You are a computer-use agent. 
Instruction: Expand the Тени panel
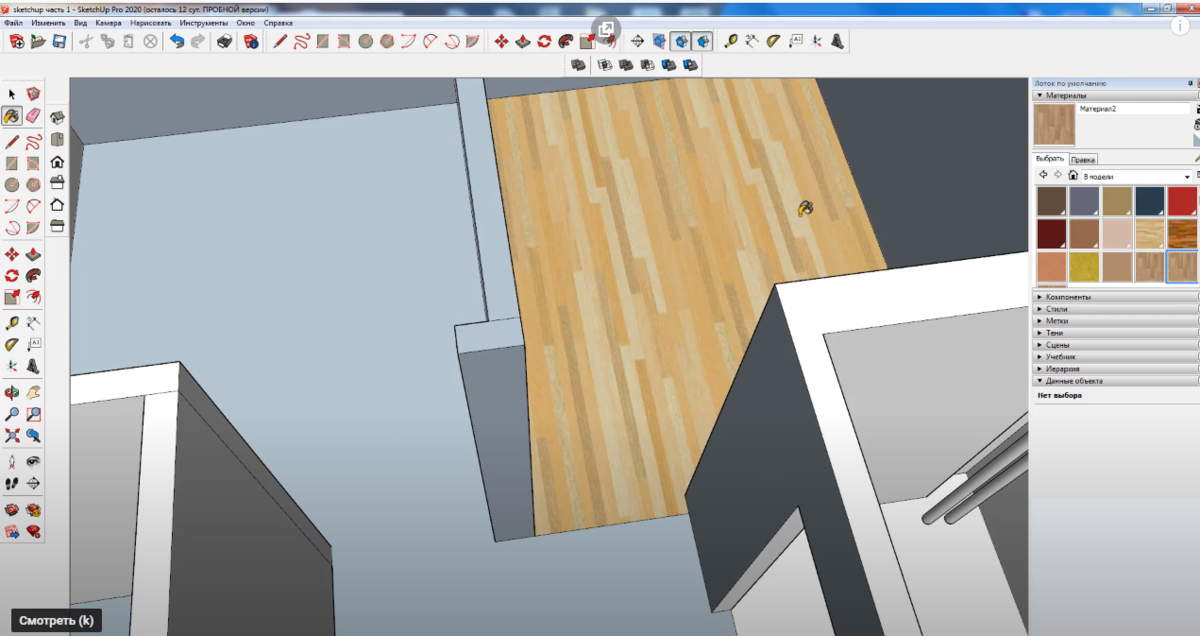[x=1116, y=333]
